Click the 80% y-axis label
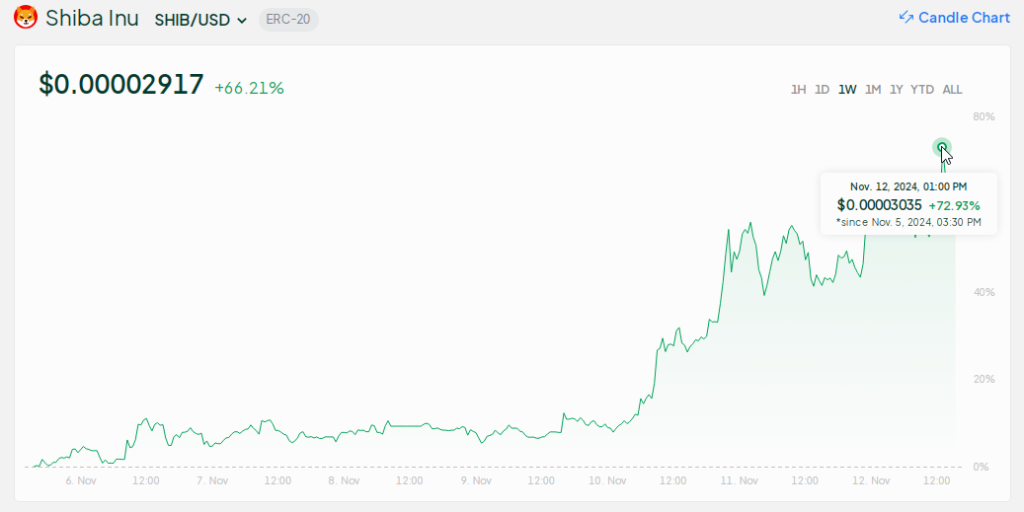Viewport: 1024px width, 512px height. (x=983, y=117)
